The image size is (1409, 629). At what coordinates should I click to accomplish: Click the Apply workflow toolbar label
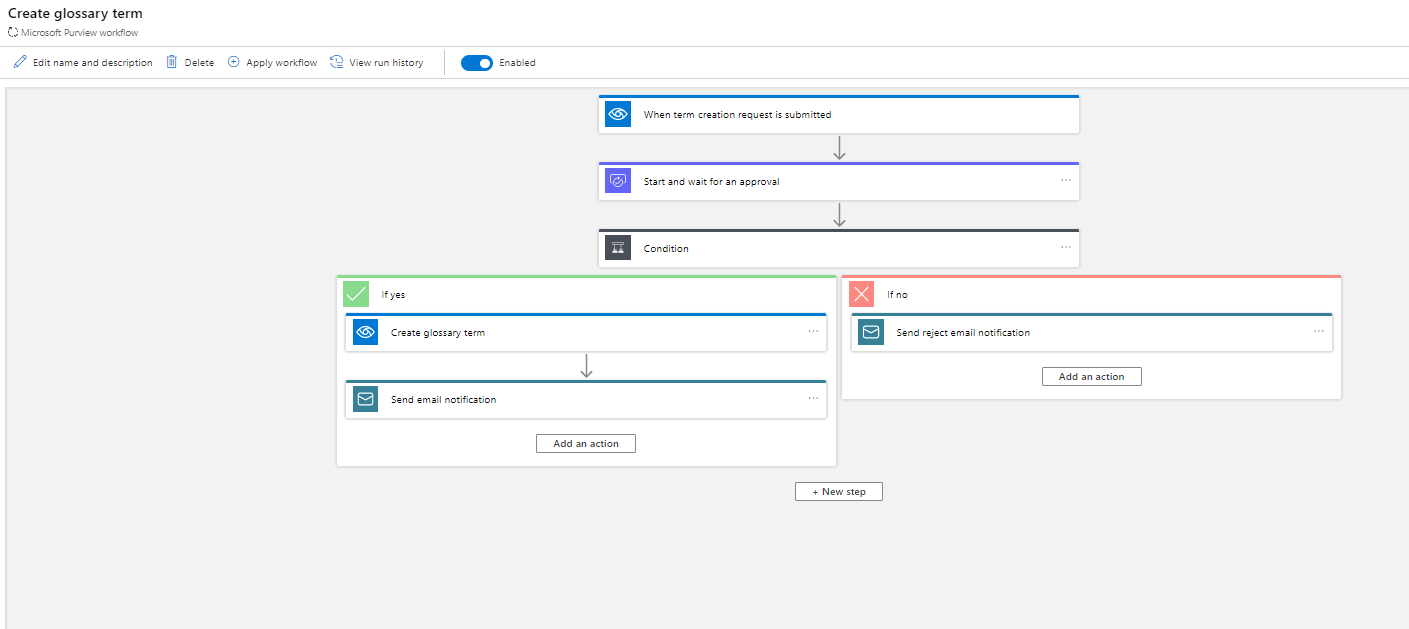coord(282,63)
